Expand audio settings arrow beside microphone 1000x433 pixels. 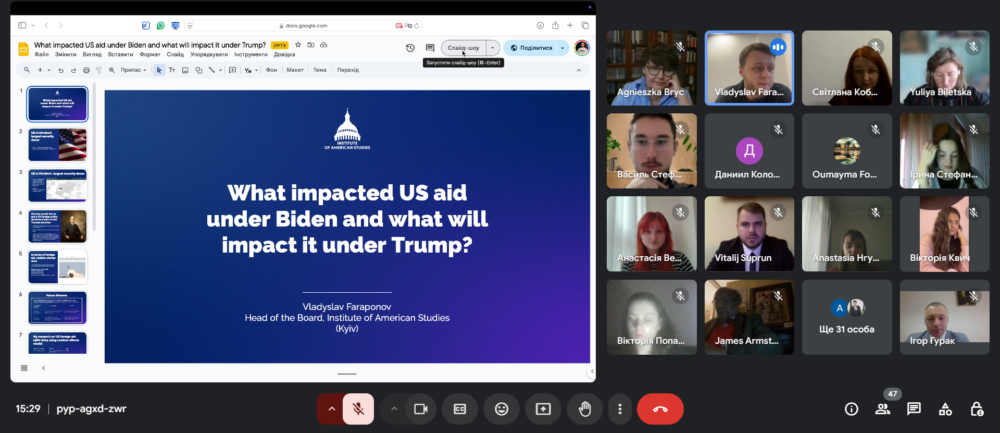pos(330,408)
